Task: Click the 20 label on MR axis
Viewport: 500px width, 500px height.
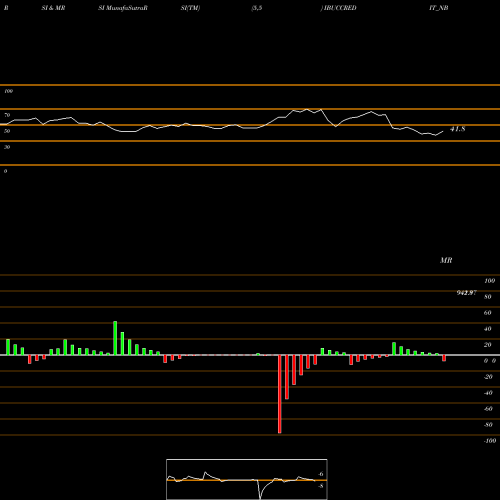Action: [488, 345]
